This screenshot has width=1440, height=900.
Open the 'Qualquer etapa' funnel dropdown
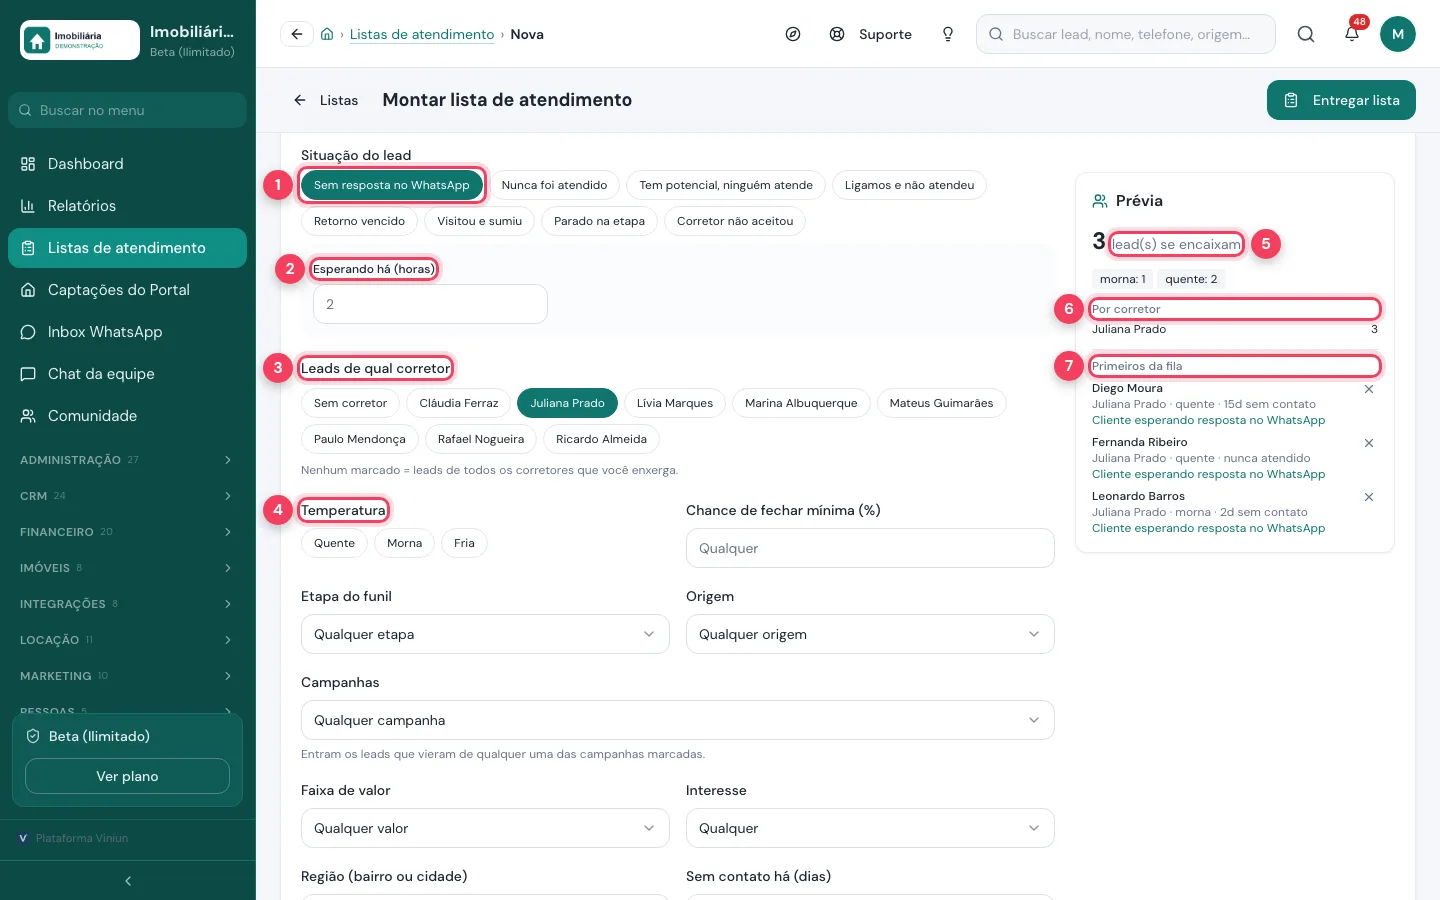point(485,634)
